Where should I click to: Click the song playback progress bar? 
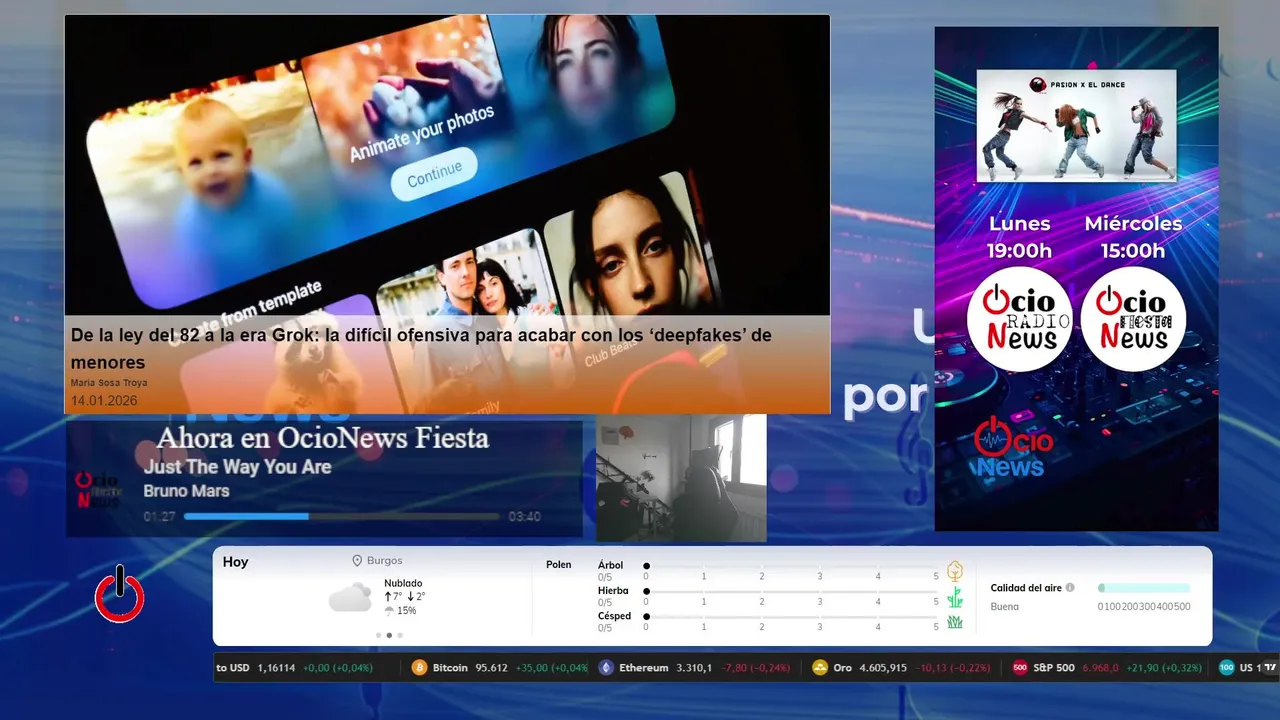(342, 517)
